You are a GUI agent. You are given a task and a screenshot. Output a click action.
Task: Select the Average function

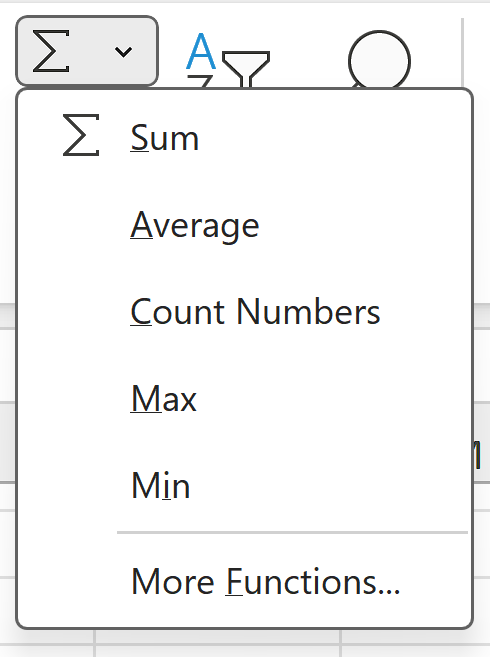[x=245, y=225]
